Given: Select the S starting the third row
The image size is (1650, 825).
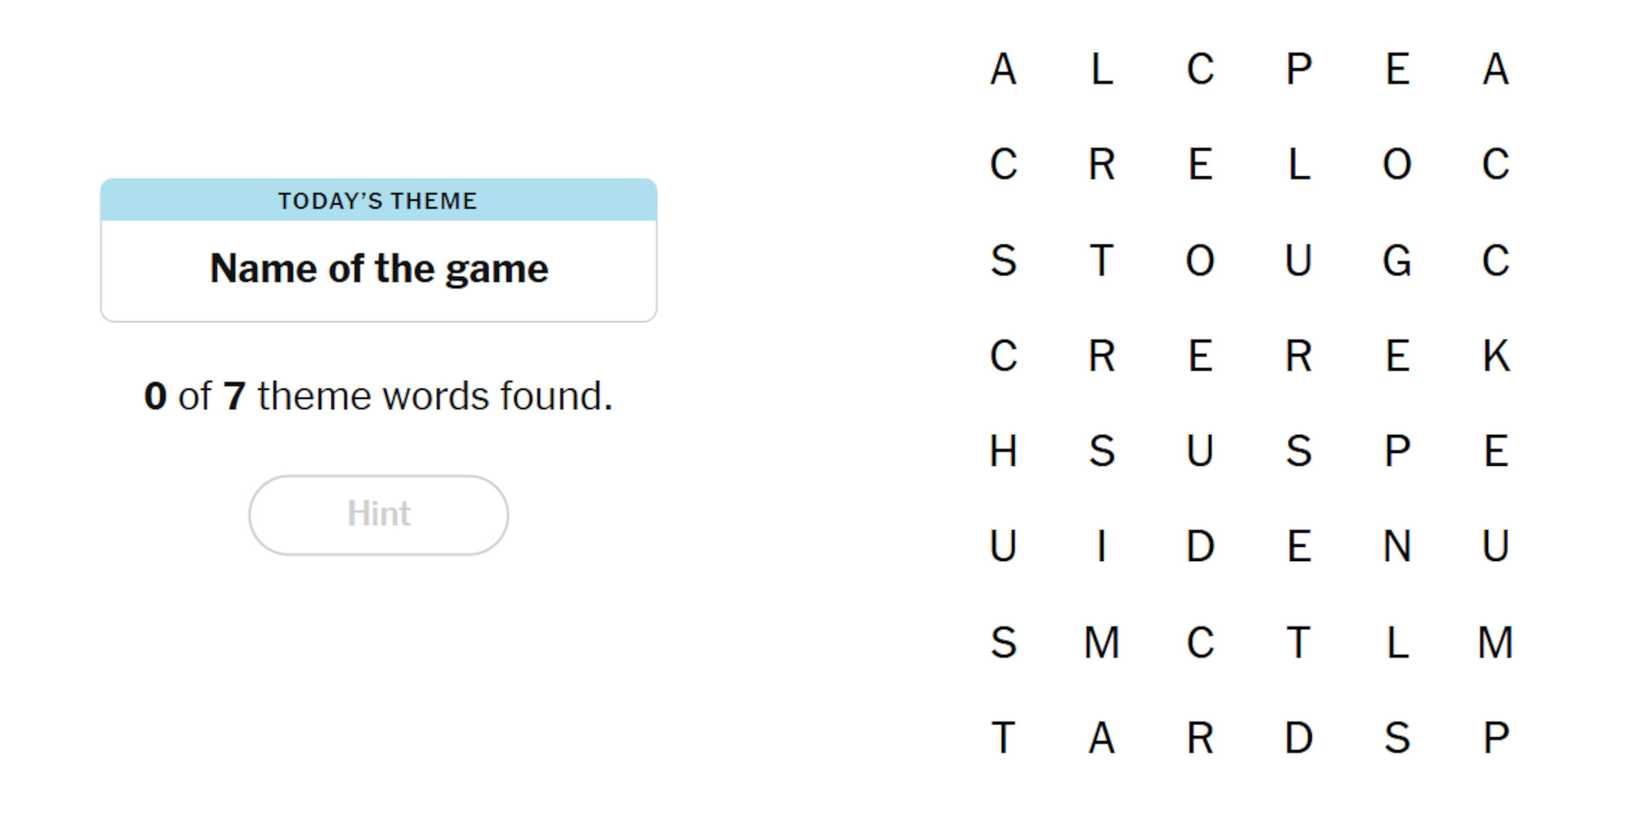Looking at the screenshot, I should click(1003, 261).
